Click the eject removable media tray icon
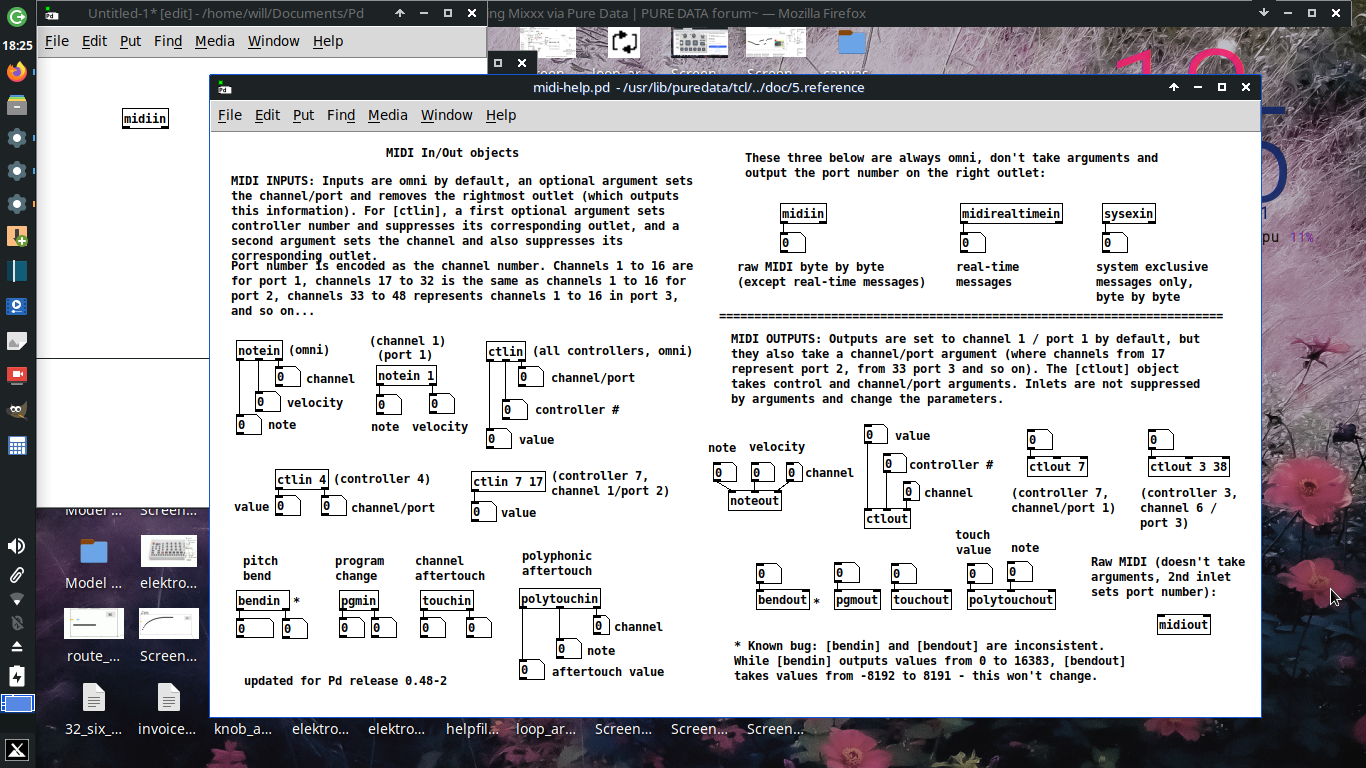Viewport: 1366px width, 768px height. (17, 646)
